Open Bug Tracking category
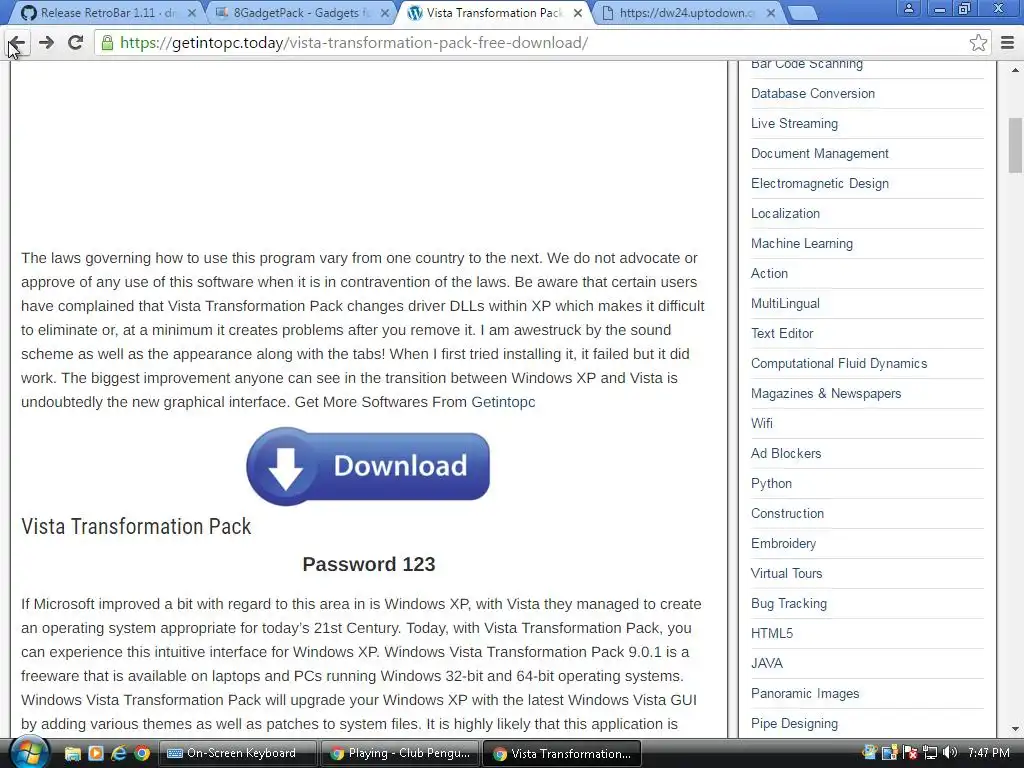This screenshot has width=1024, height=768. (789, 603)
